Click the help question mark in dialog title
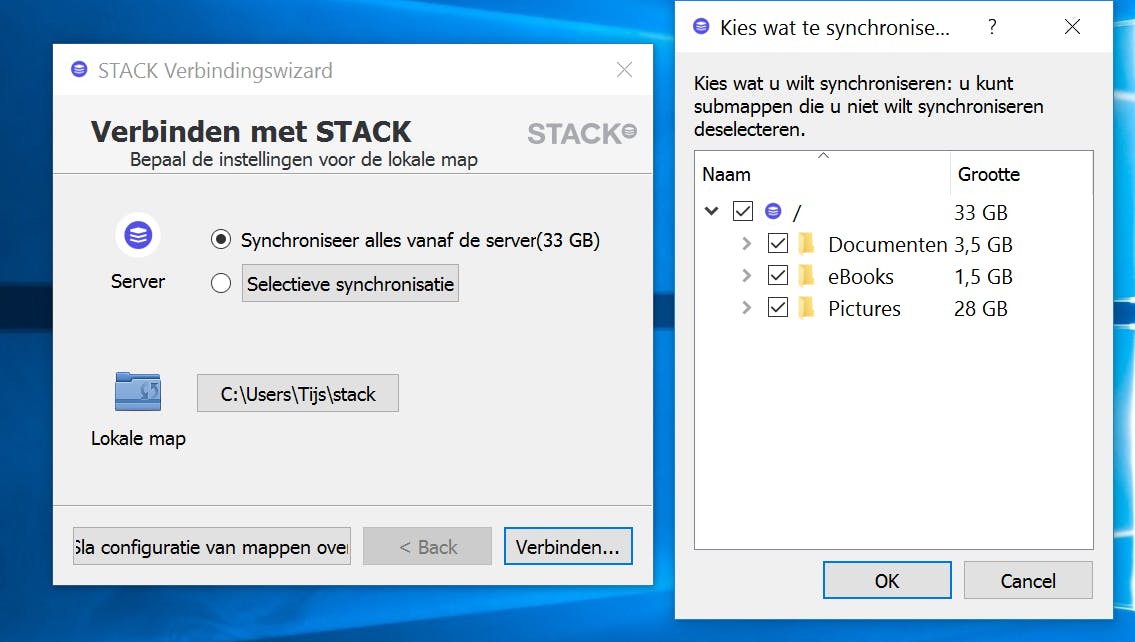The height and width of the screenshot is (642, 1135). [x=992, y=28]
